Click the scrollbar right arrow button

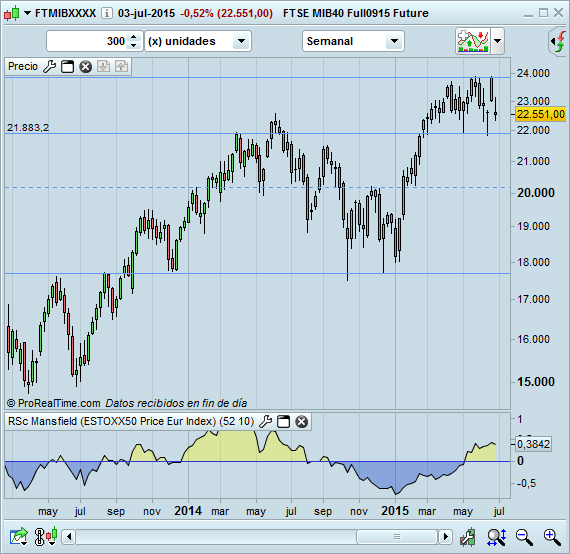coord(445,537)
